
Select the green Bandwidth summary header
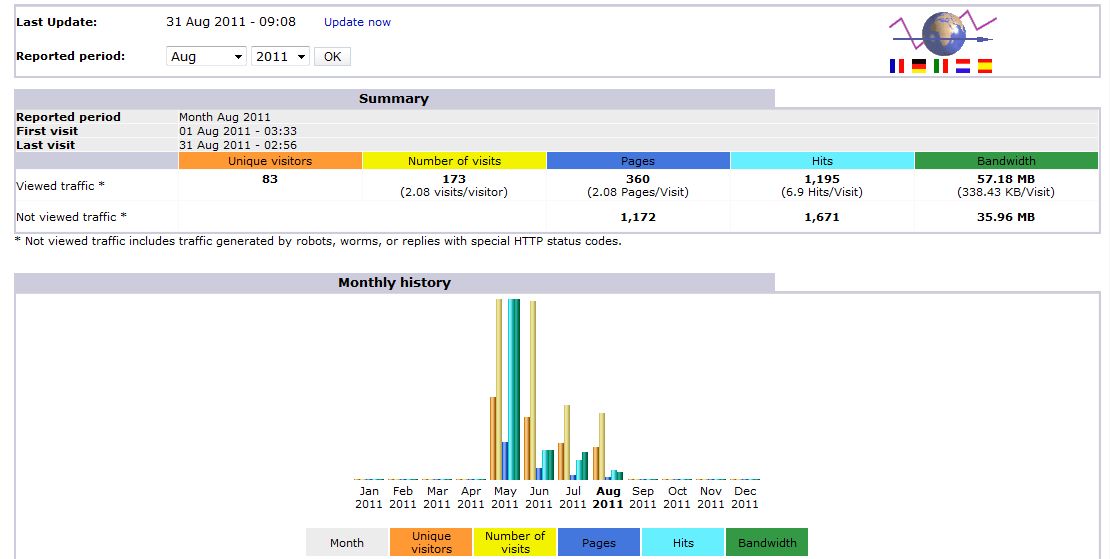1006,161
